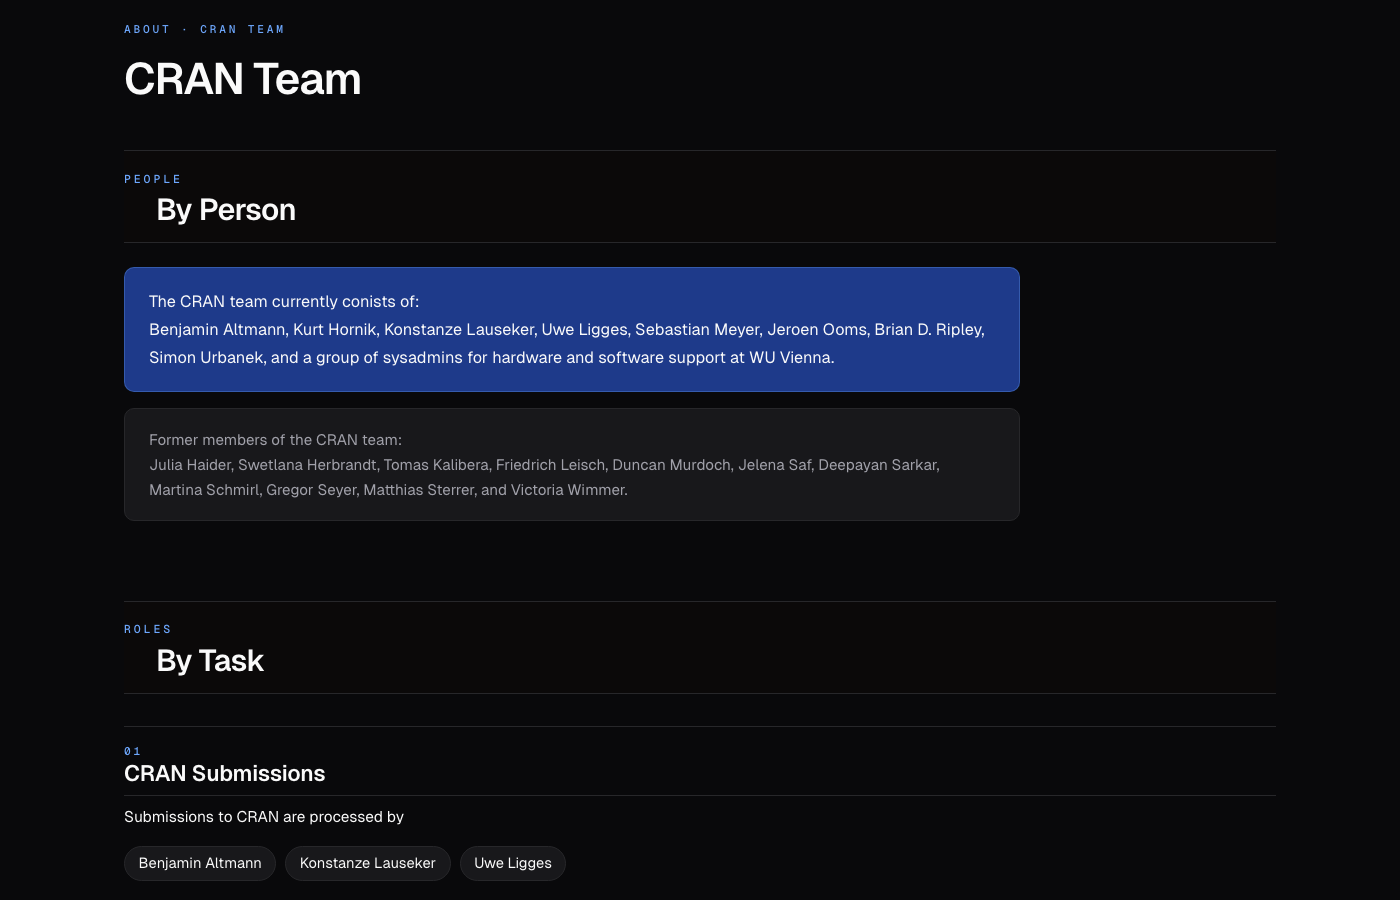Click the CRAN Submissions heading
The height and width of the screenshot is (900, 1400).
pos(225,774)
